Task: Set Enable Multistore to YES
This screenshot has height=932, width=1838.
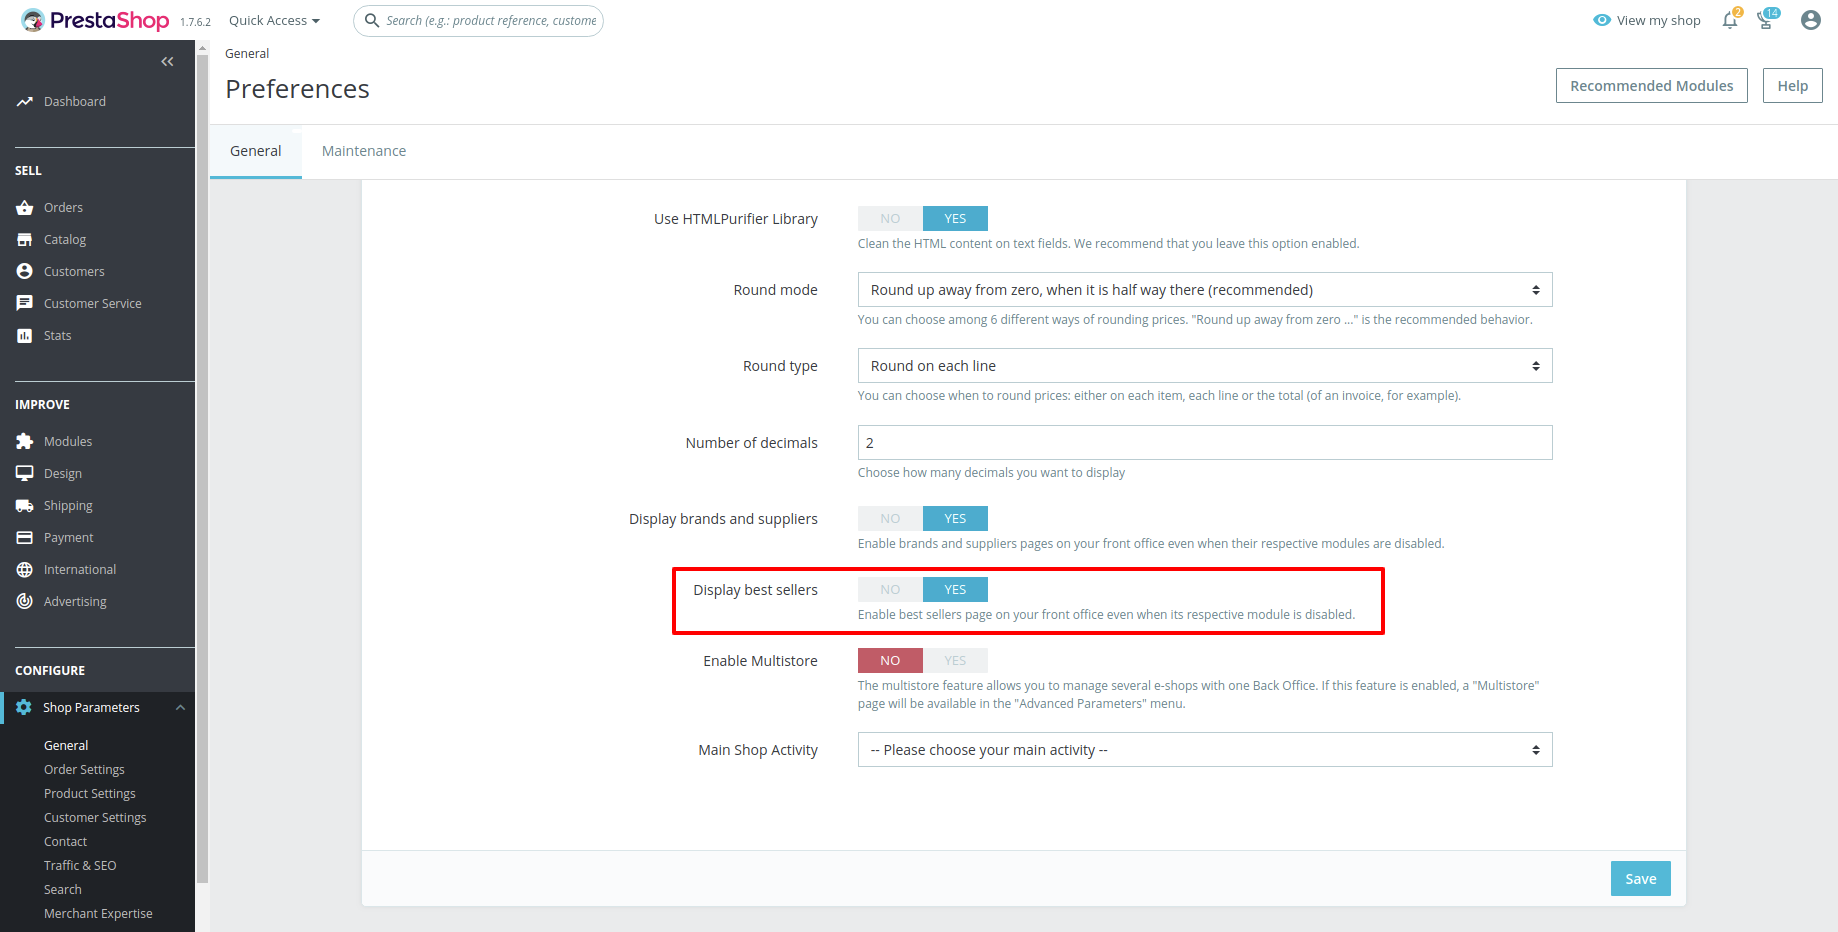Action: point(955,661)
